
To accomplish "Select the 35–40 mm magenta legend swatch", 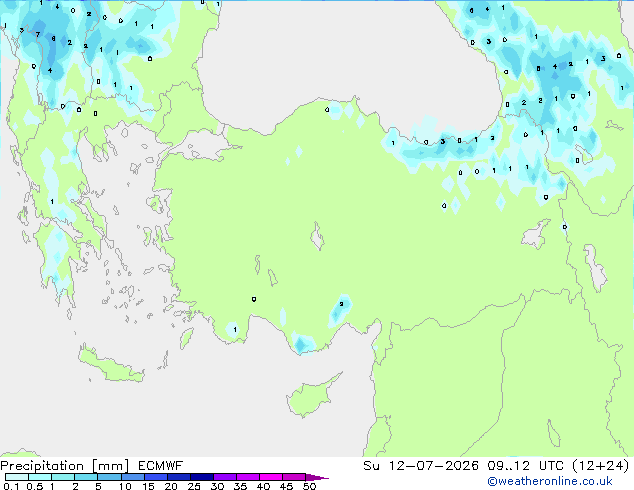I will click(247, 477).
